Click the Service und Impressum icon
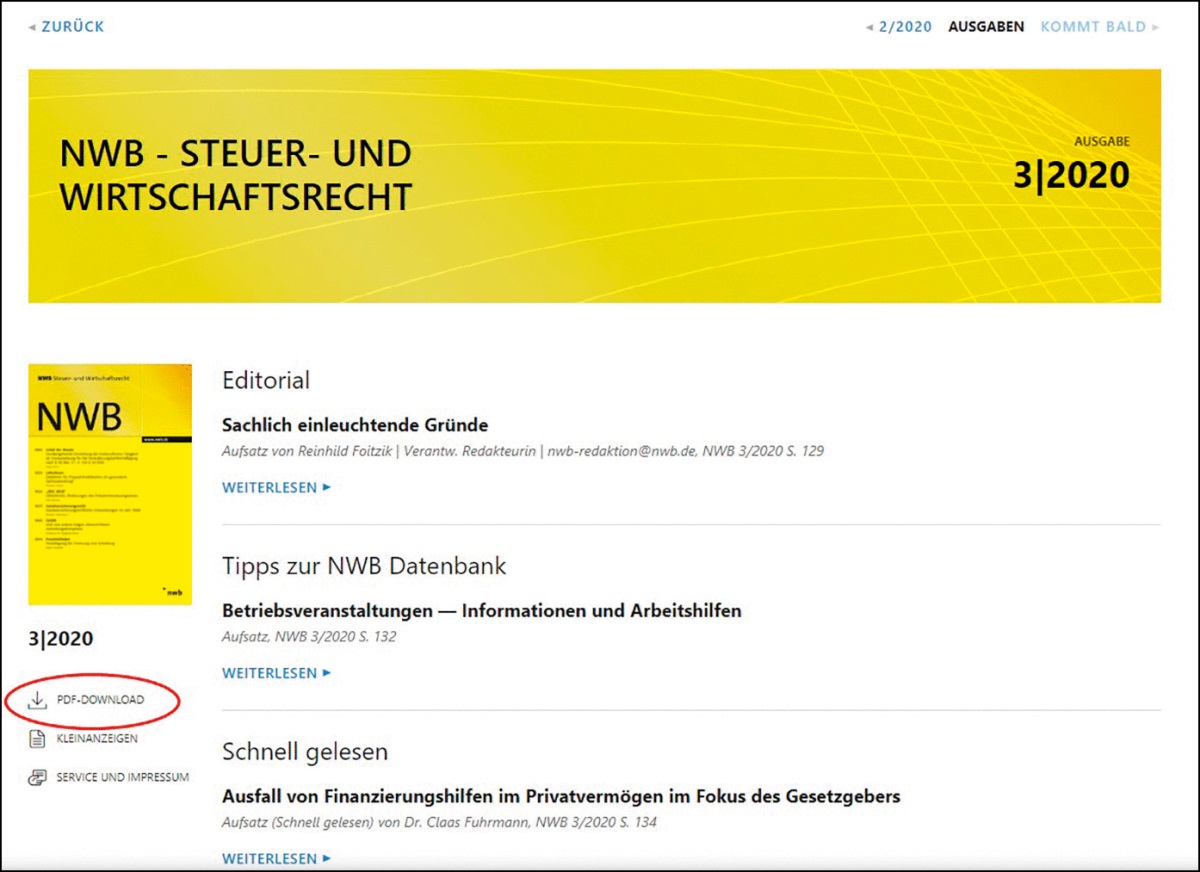 tap(37, 777)
